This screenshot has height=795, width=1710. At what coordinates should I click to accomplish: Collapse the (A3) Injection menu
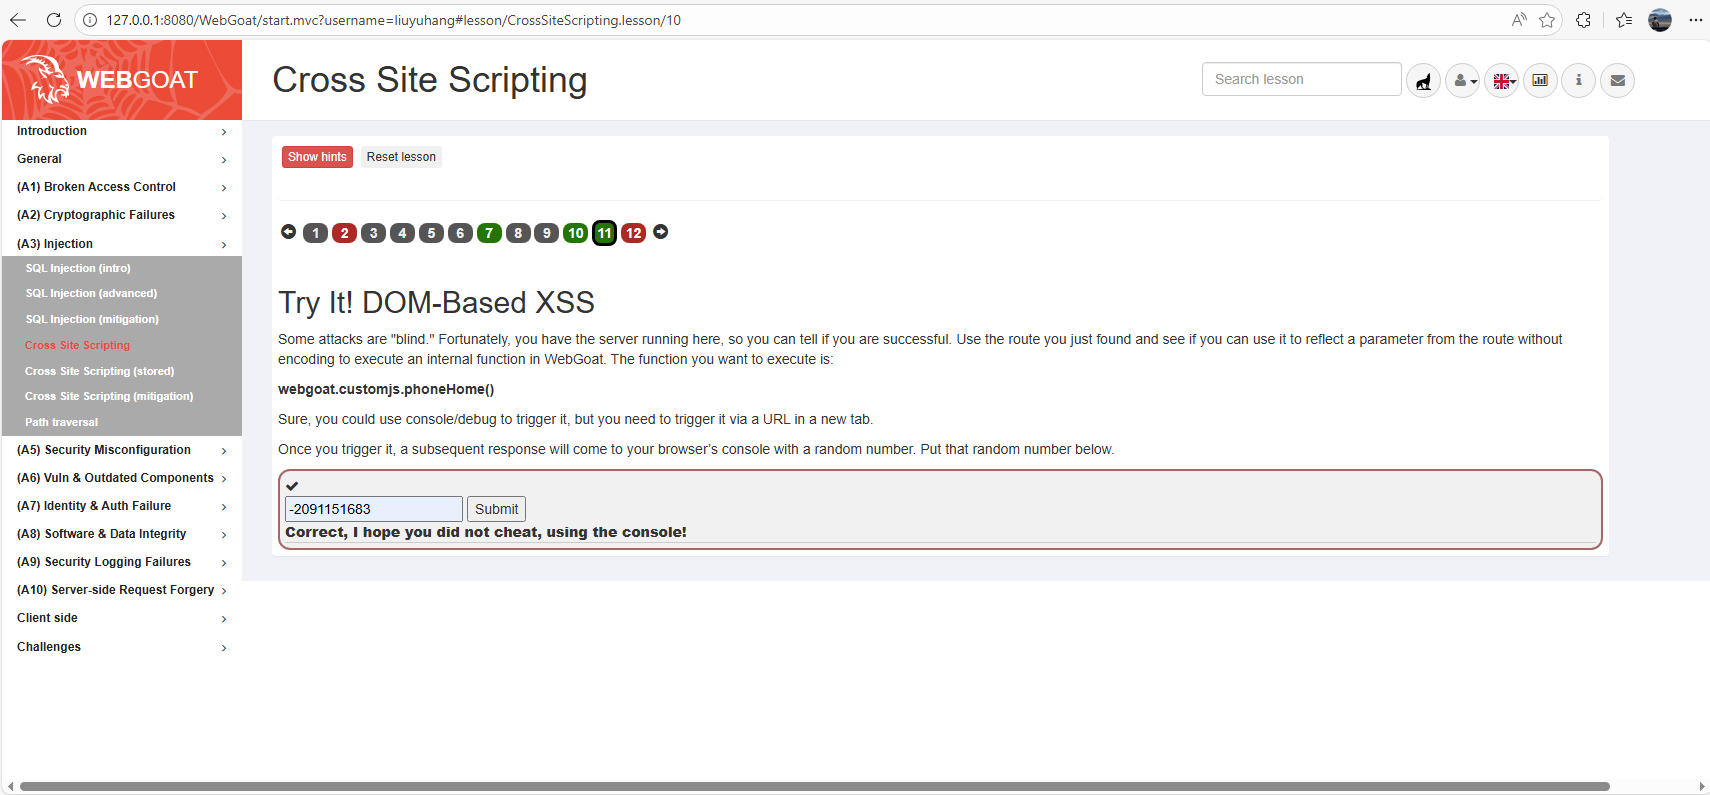point(122,244)
